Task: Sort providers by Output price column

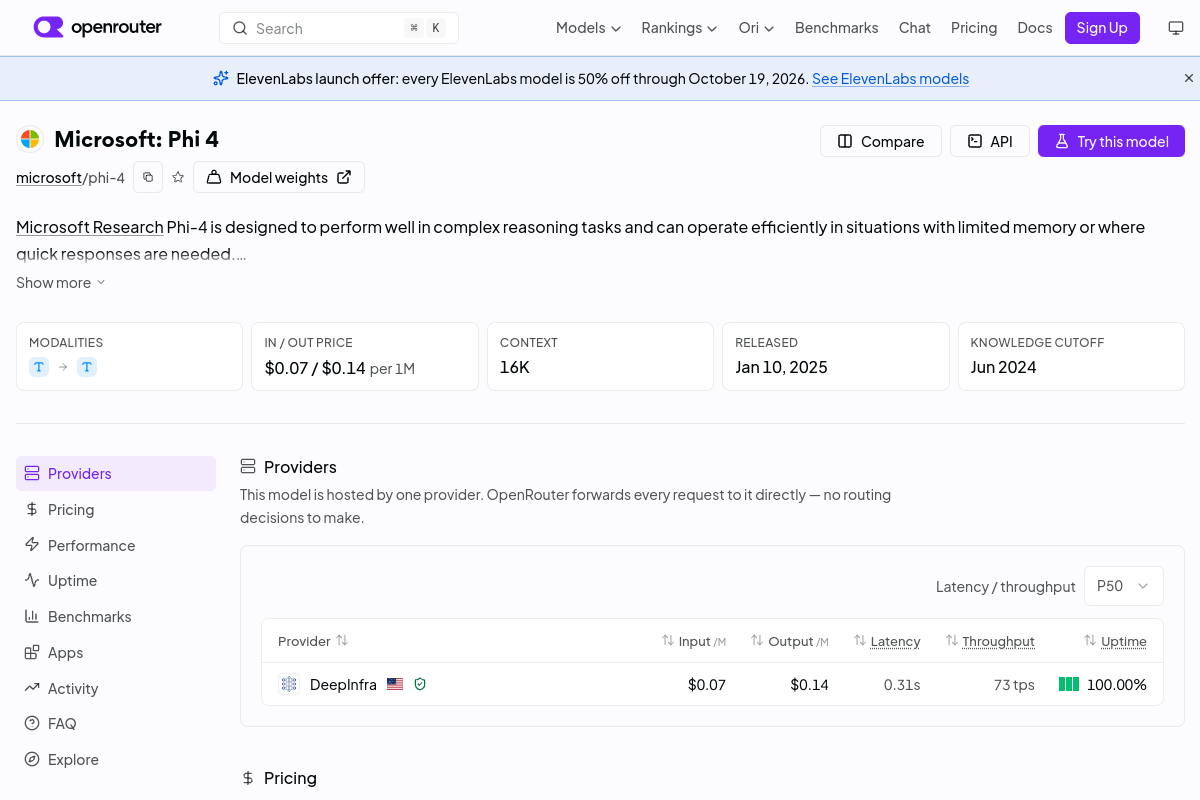Action: pos(790,641)
